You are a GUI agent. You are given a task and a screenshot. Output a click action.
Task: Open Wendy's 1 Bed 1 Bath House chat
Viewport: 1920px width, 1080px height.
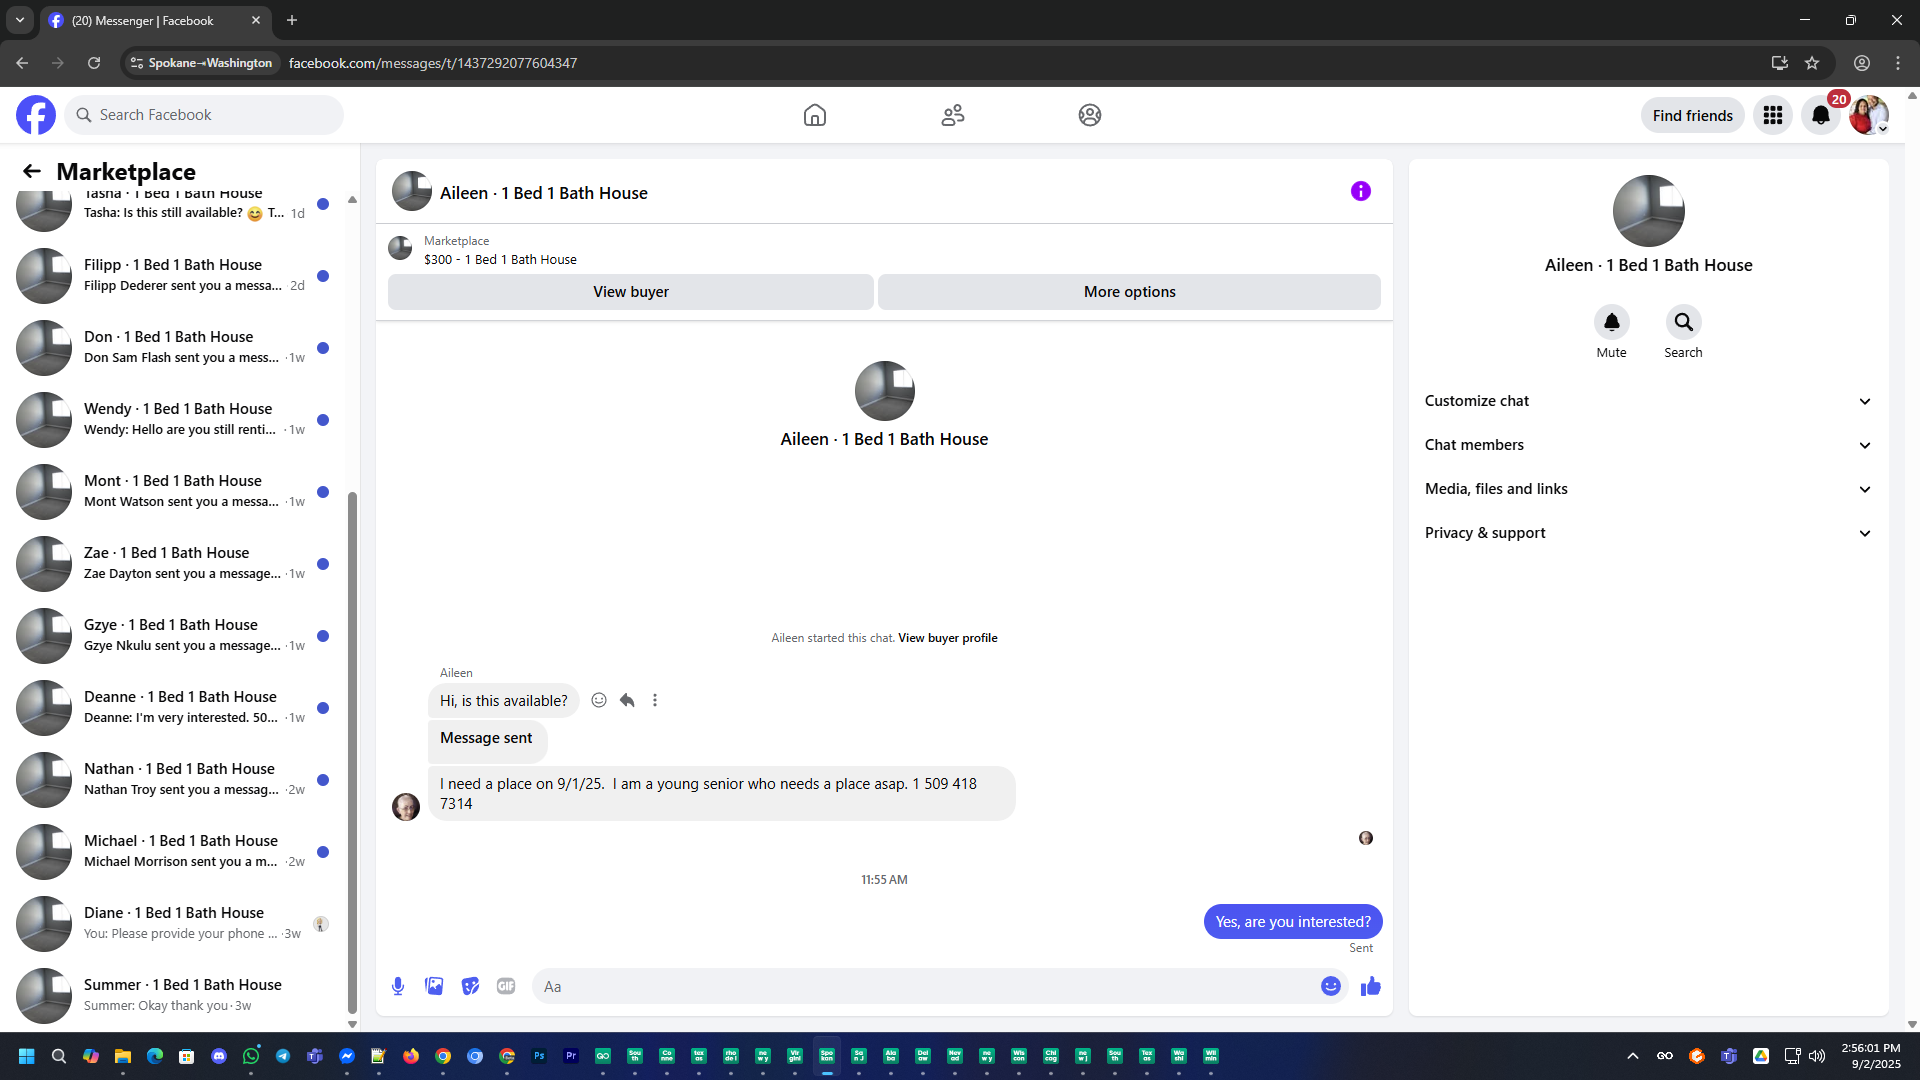click(x=180, y=419)
